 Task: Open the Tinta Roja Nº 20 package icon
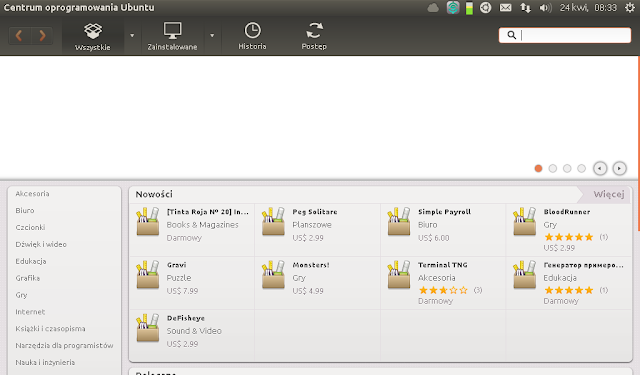[x=148, y=221]
